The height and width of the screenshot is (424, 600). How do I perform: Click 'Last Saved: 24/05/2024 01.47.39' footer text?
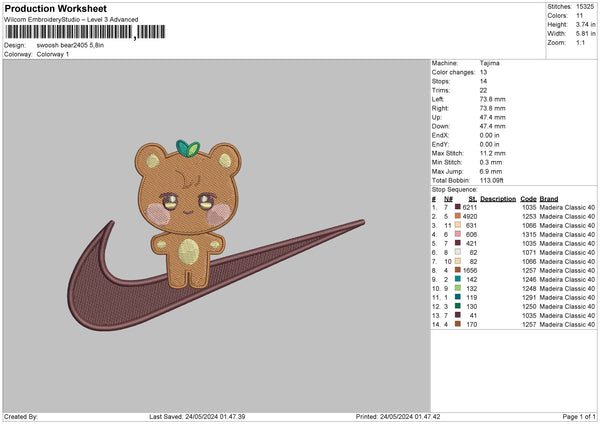point(197,416)
